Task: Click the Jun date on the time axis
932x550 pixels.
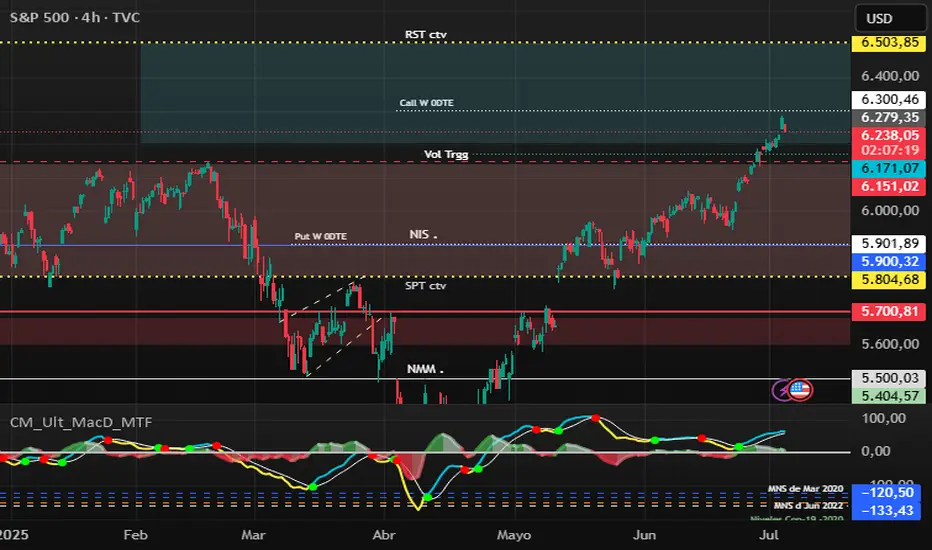Action: click(x=644, y=535)
